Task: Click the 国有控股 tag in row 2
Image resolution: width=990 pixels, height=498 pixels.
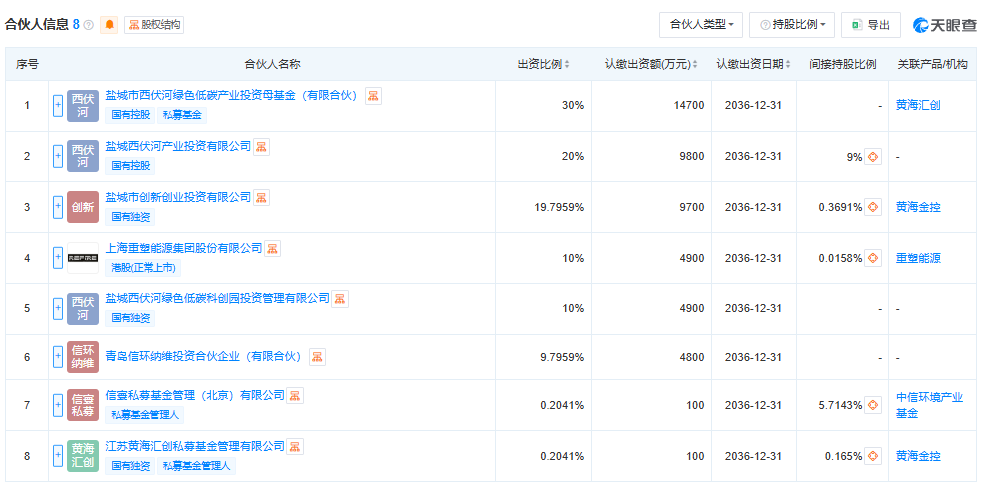Action: 131,165
